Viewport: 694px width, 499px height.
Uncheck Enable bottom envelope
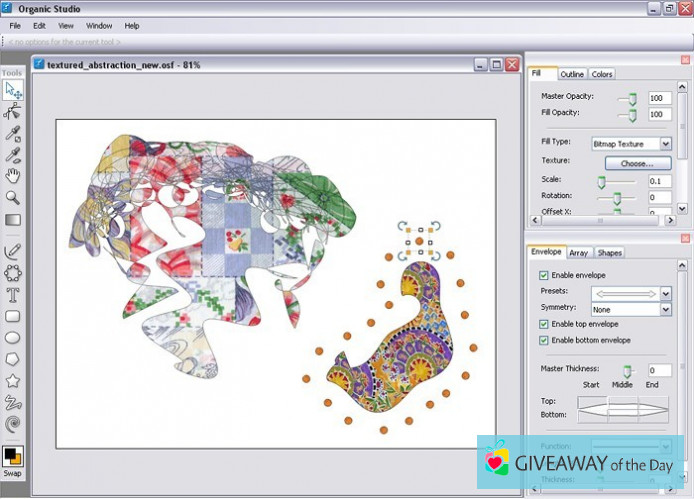(544, 341)
